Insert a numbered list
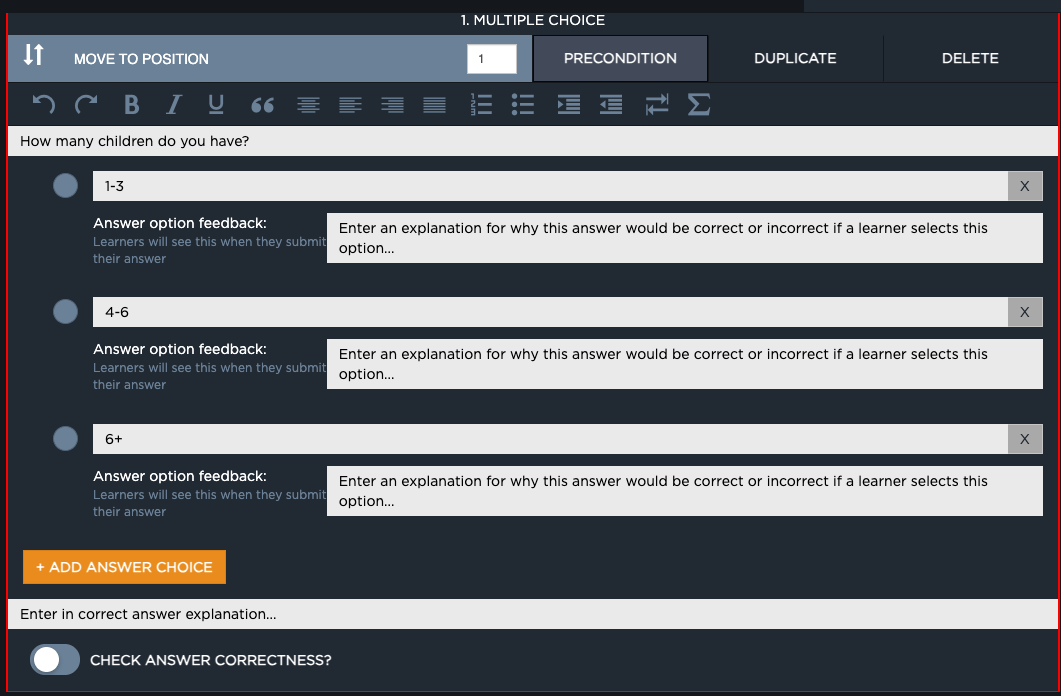Viewport: 1061px width, 696px height. point(481,105)
